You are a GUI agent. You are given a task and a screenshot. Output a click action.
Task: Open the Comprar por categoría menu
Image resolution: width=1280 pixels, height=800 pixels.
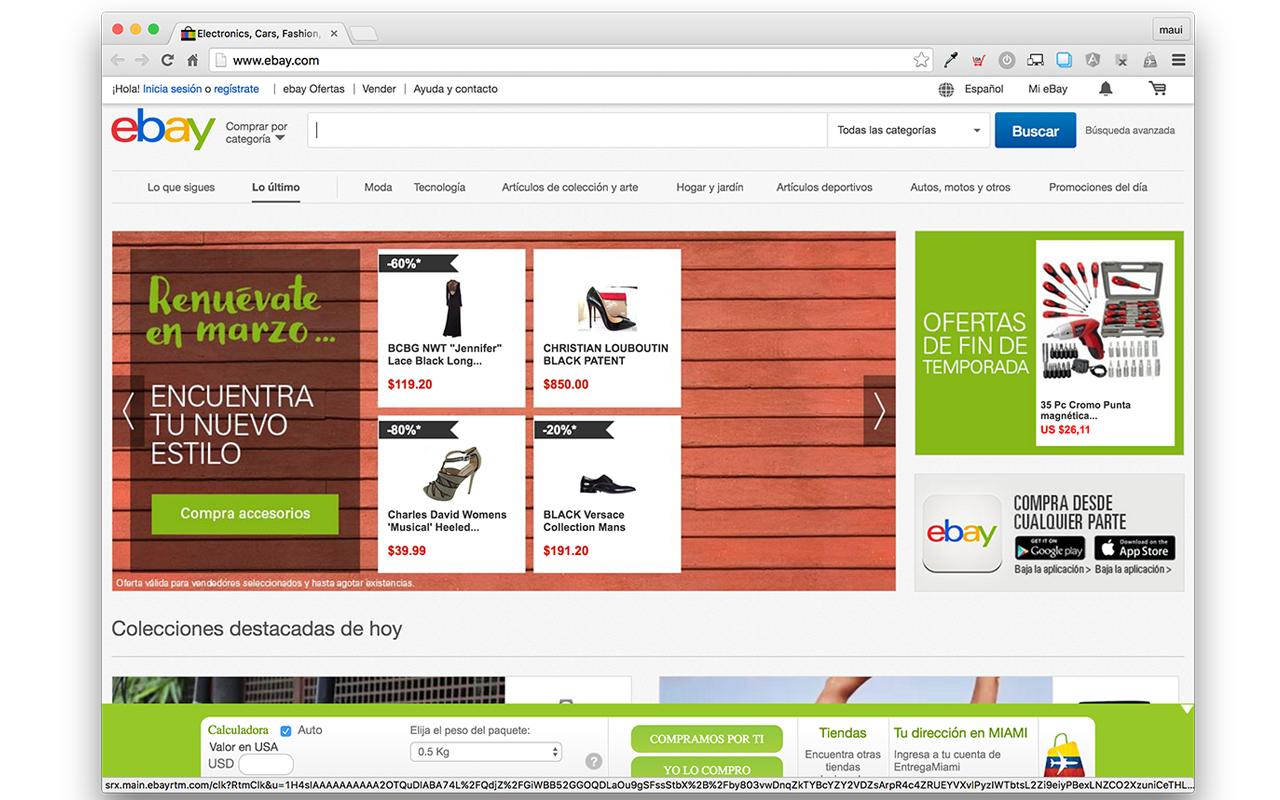coord(256,133)
